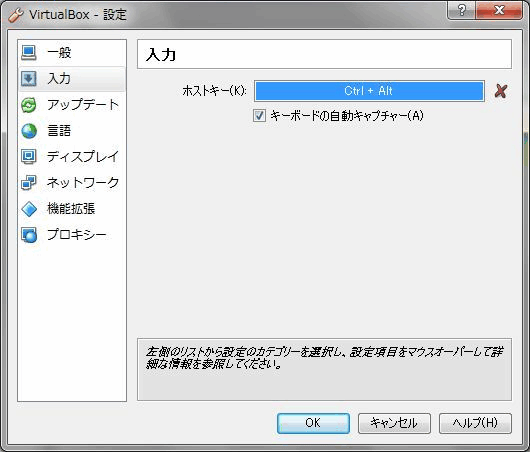This screenshot has height=452, width=530.
Task: Select the アップデート category label
Action: tap(83, 104)
